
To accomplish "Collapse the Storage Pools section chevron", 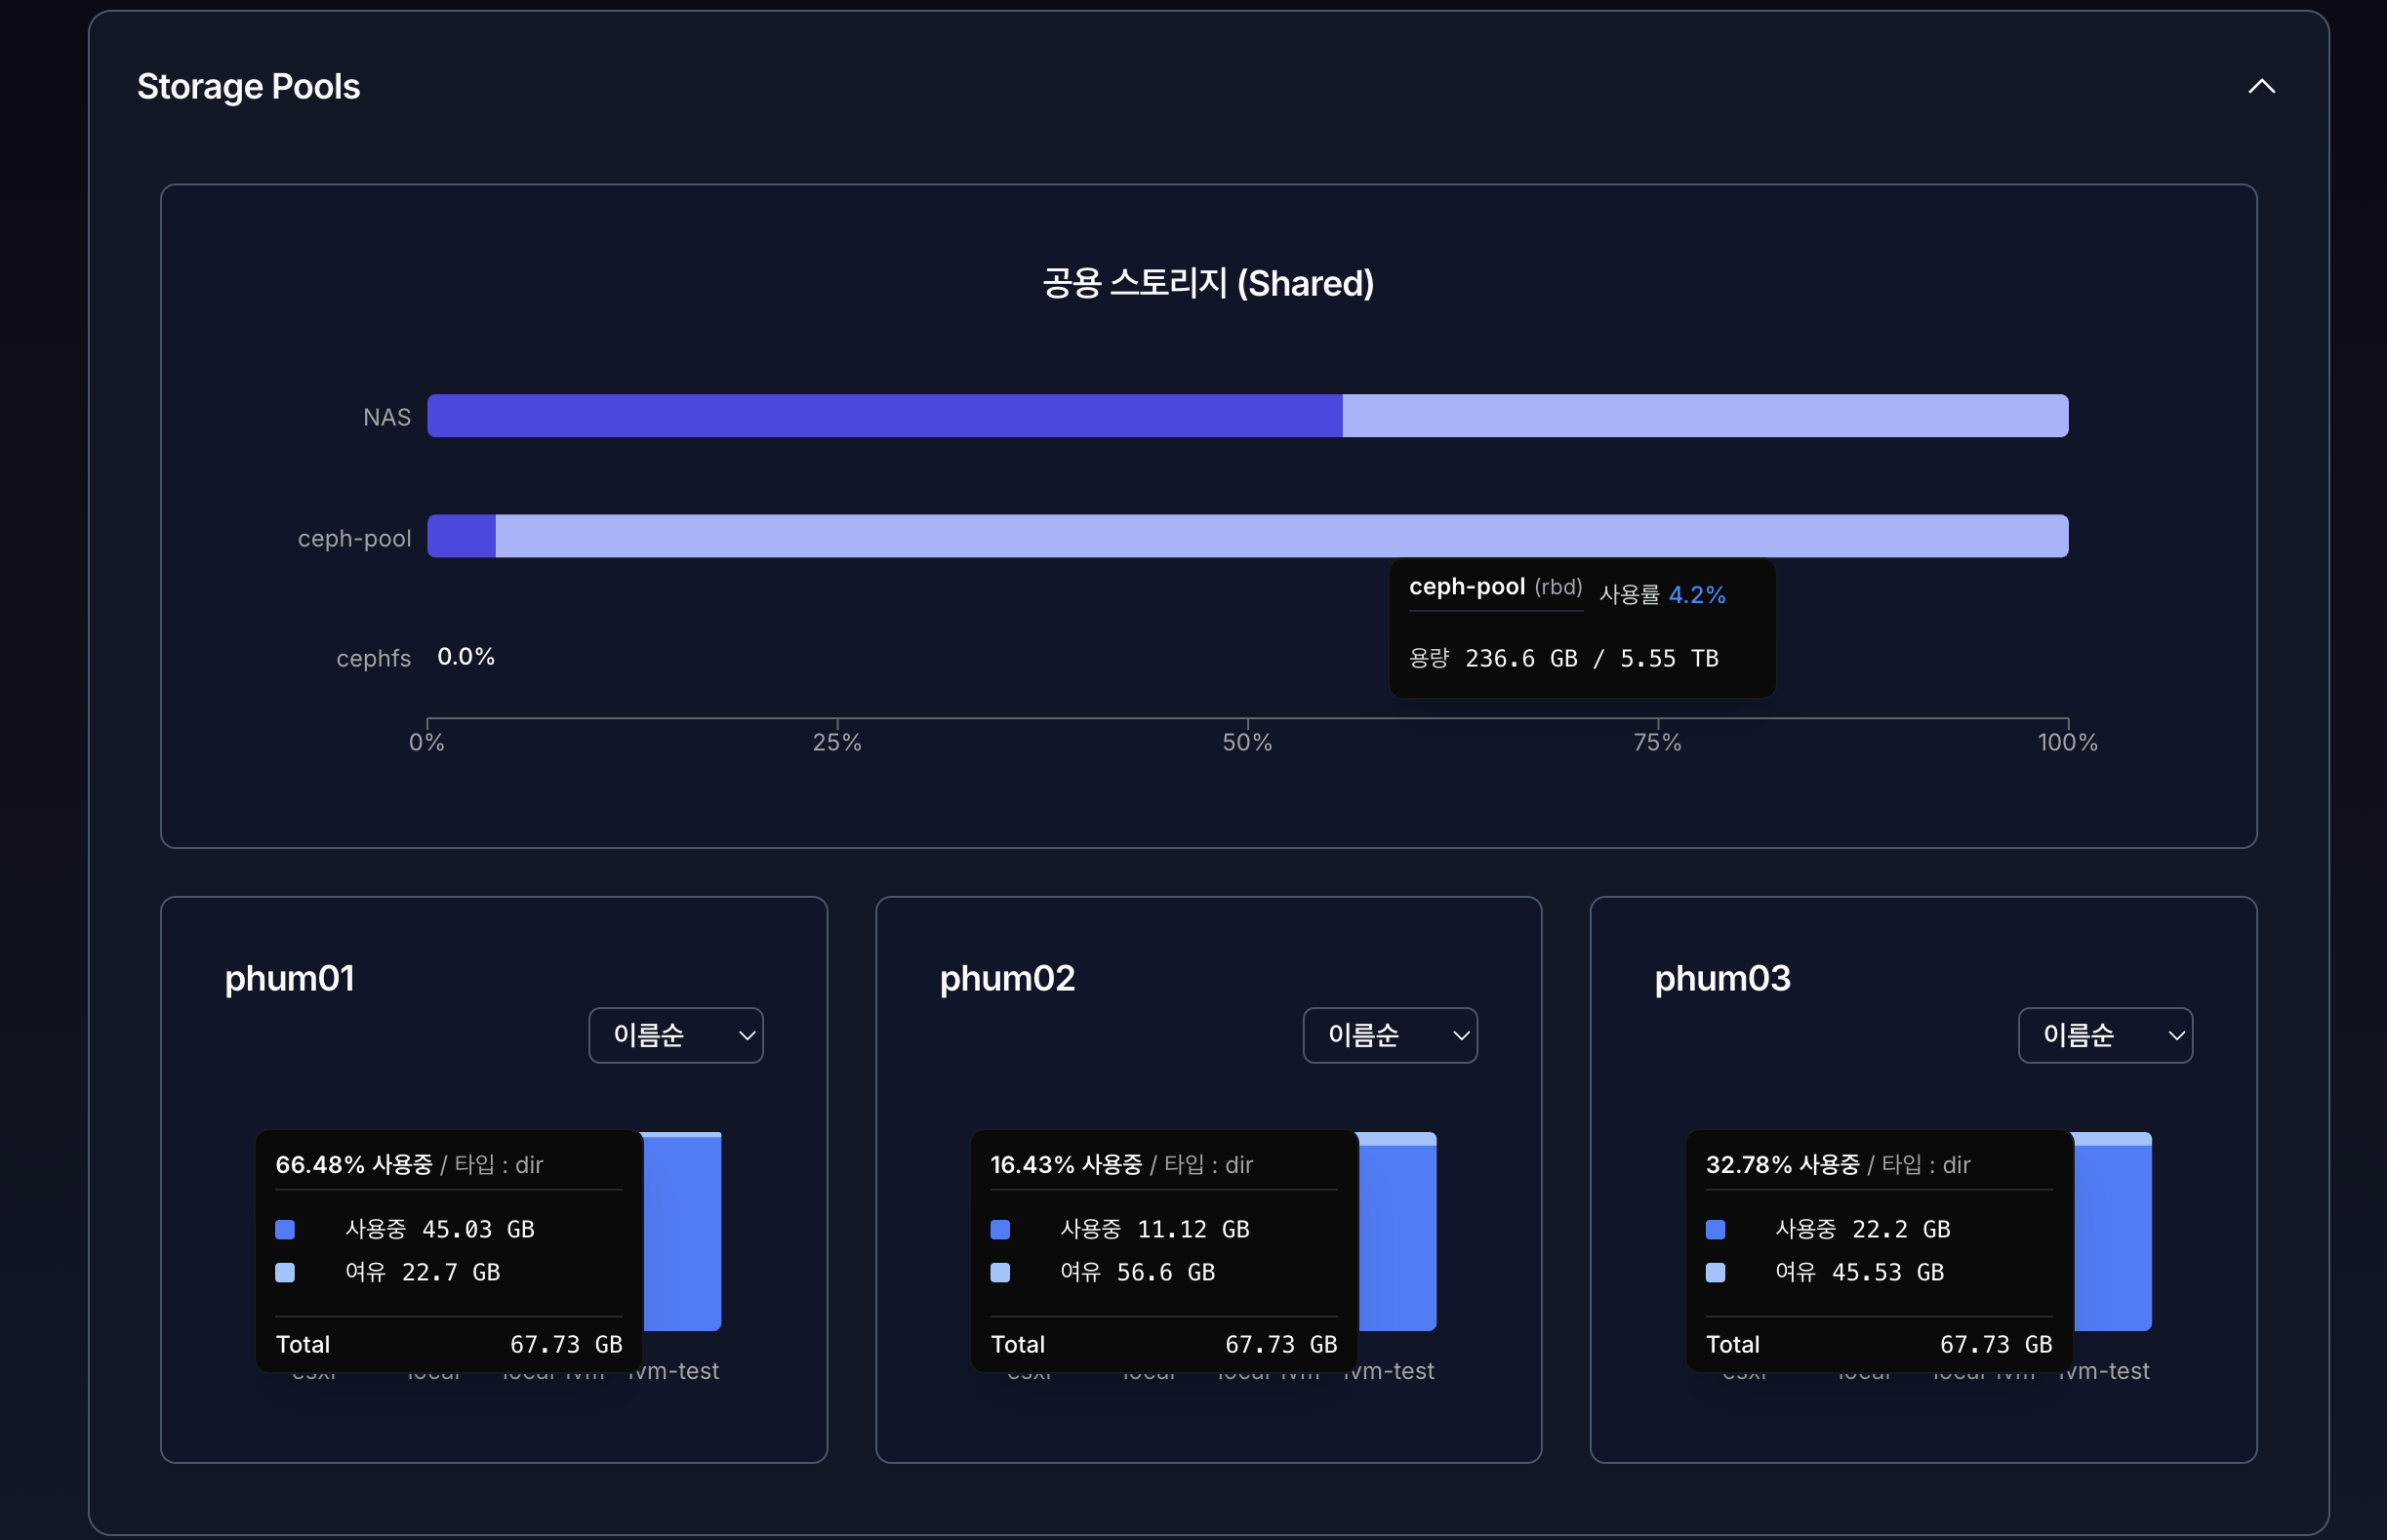I will click(x=2261, y=87).
